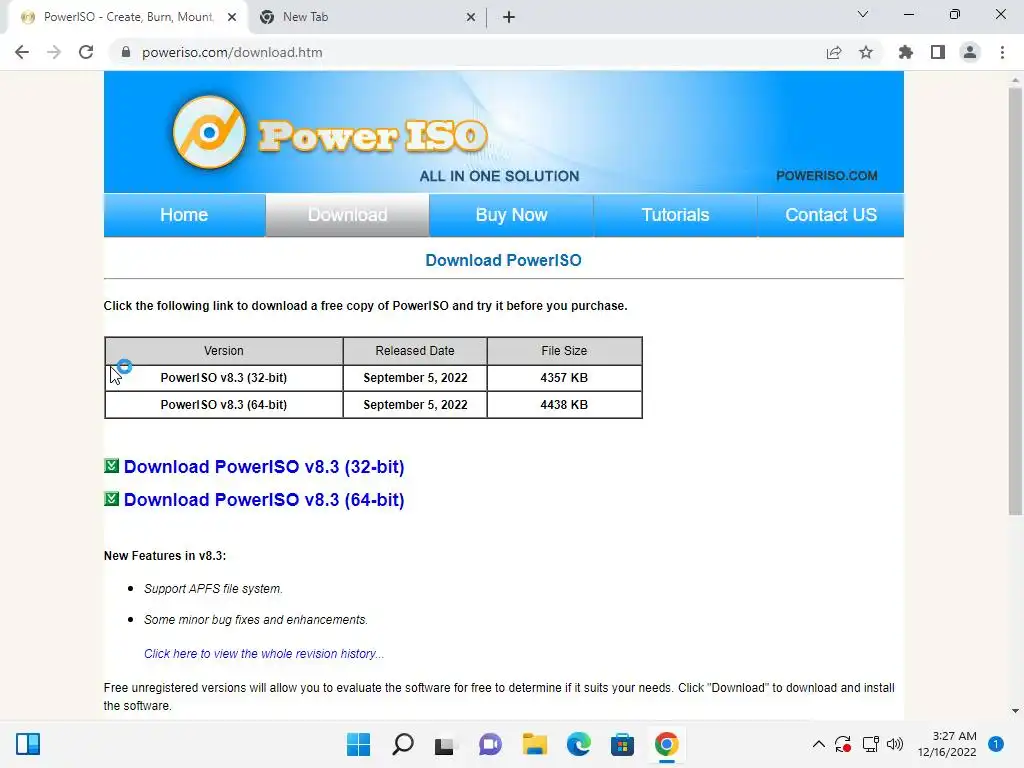This screenshot has height=768, width=1024.
Task: Bookmark this page with the star
Action: pos(866,52)
